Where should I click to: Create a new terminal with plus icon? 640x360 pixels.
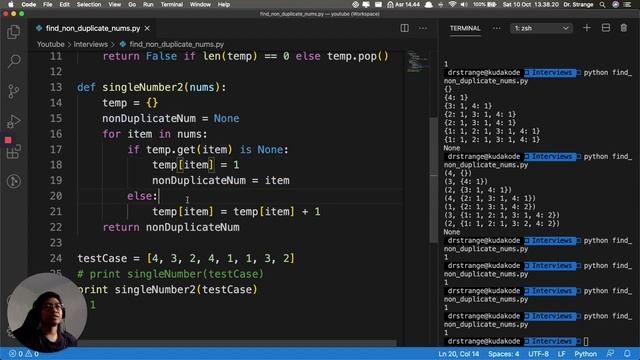pos(587,28)
